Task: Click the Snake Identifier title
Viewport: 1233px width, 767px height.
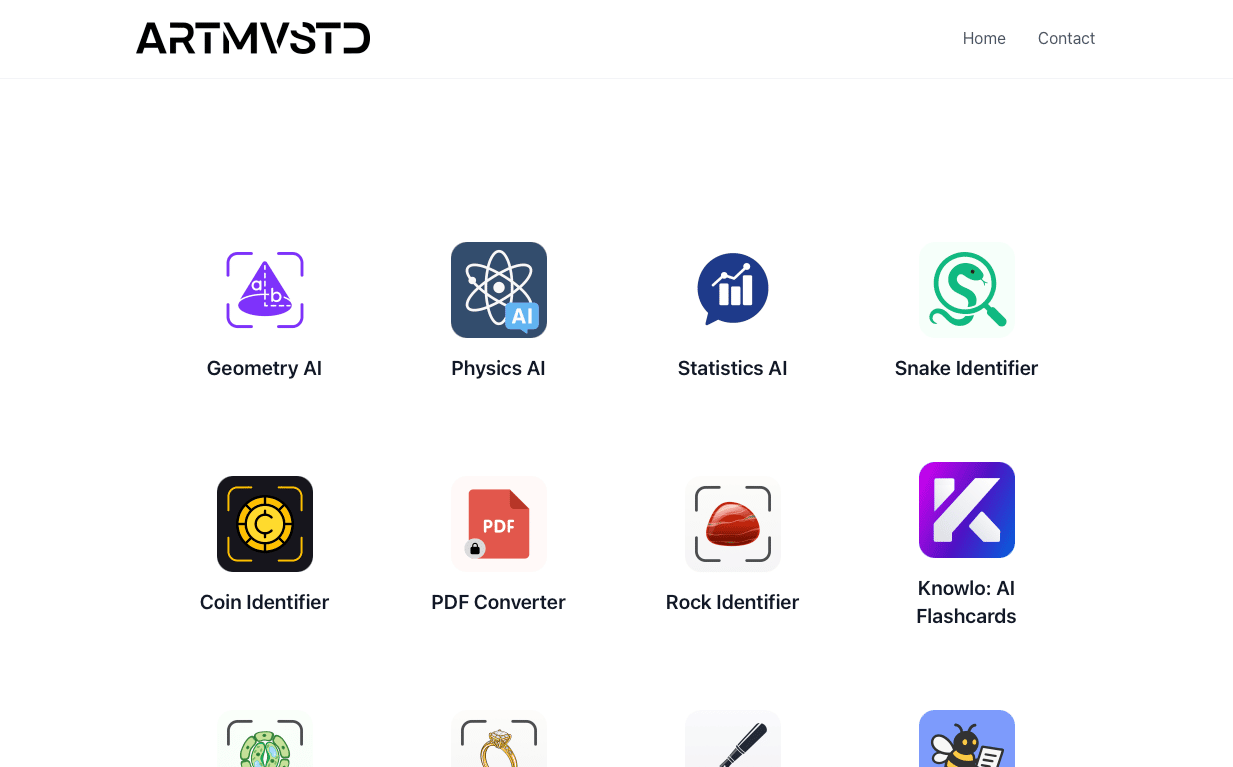Action: pyautogui.click(x=966, y=368)
